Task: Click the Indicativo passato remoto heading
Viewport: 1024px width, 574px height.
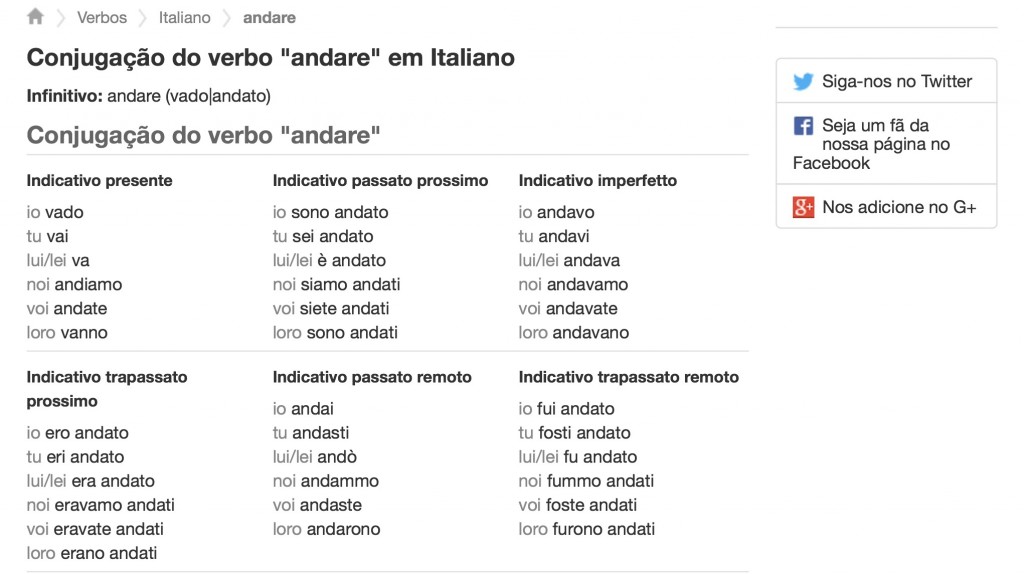Action: click(372, 377)
